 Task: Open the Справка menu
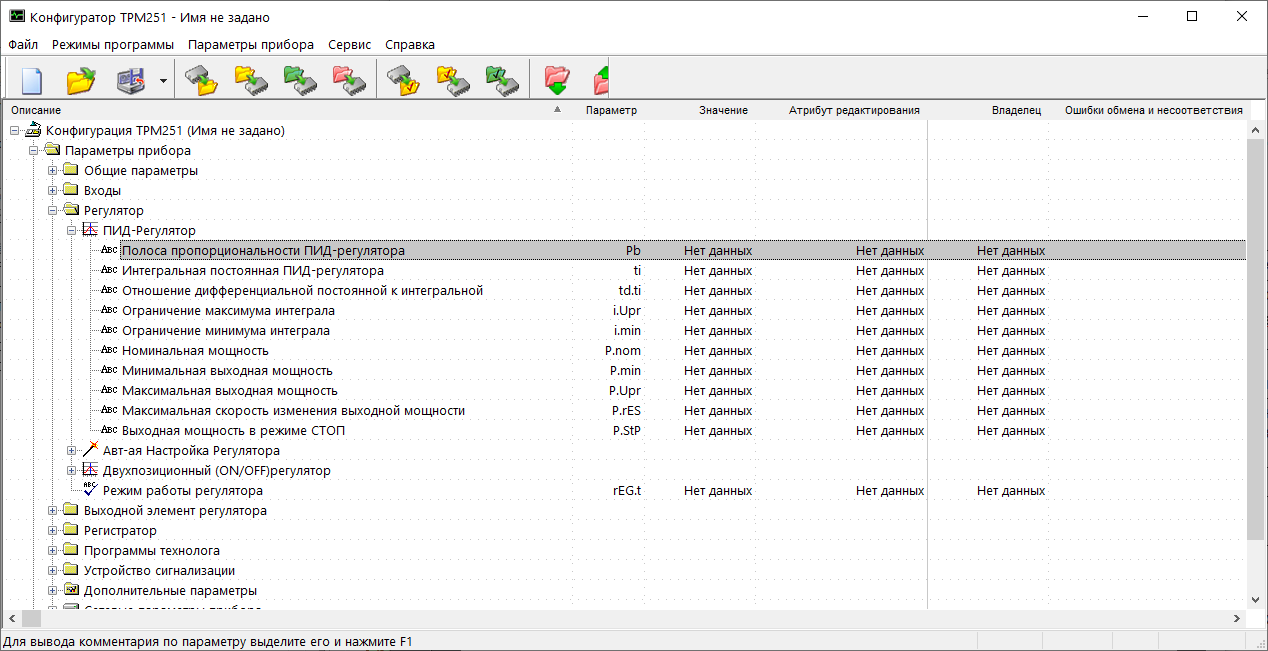pos(410,45)
